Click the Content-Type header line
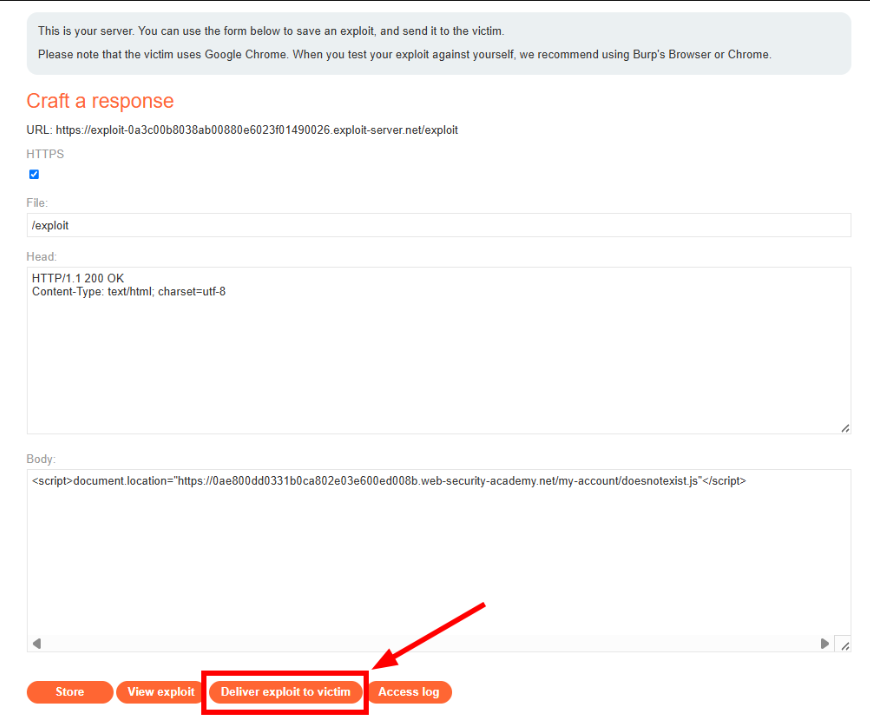 [x=129, y=292]
